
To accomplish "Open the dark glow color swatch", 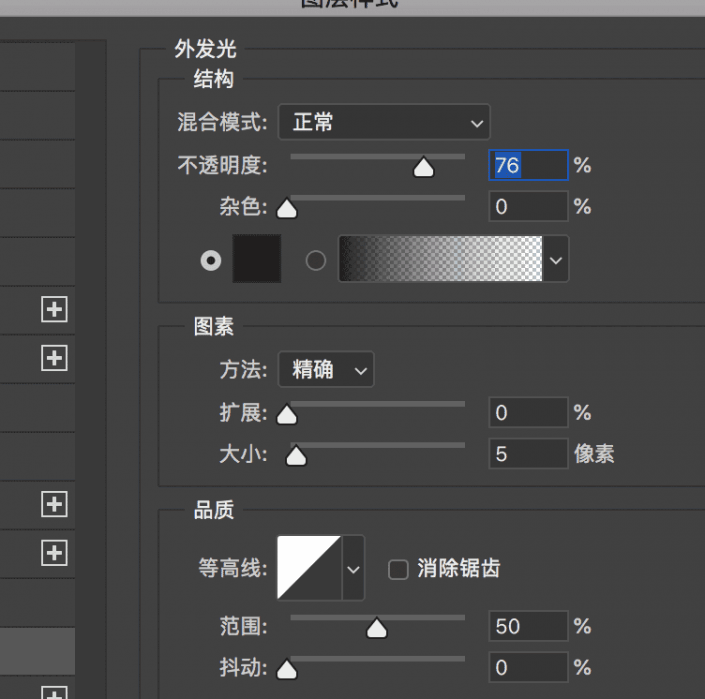I will click(x=257, y=258).
